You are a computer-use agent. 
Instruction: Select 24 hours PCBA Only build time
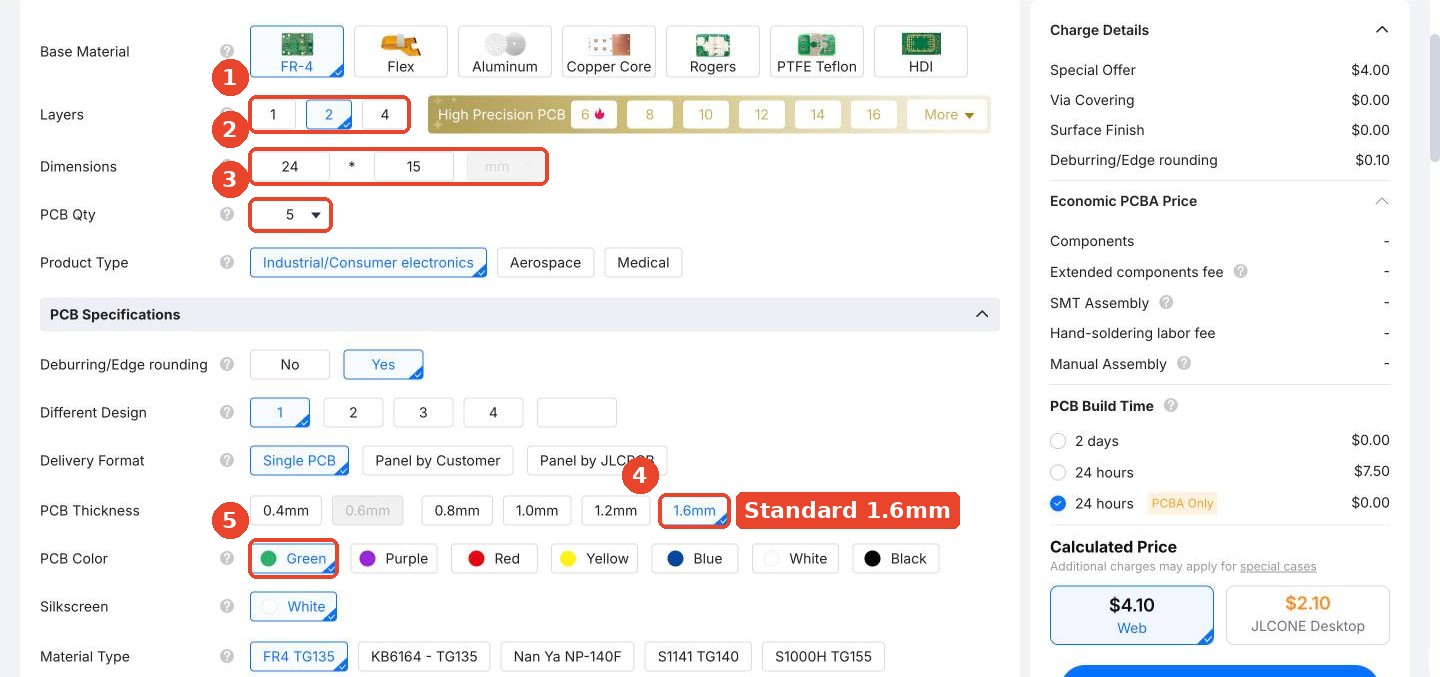(x=1058, y=504)
